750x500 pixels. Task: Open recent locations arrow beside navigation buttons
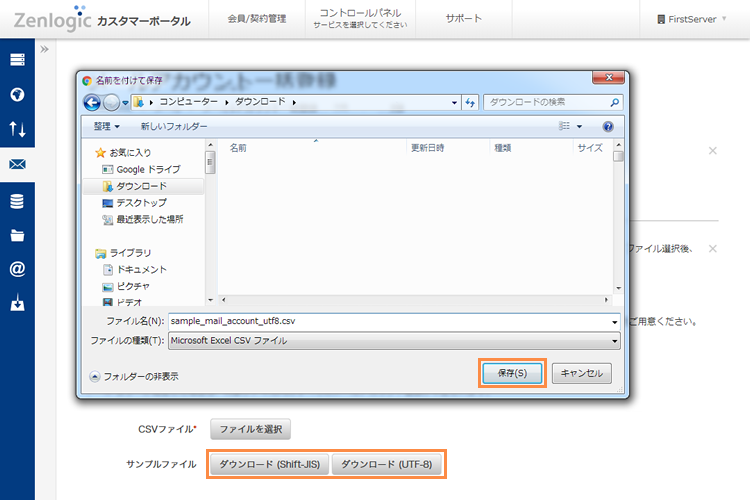tap(125, 102)
